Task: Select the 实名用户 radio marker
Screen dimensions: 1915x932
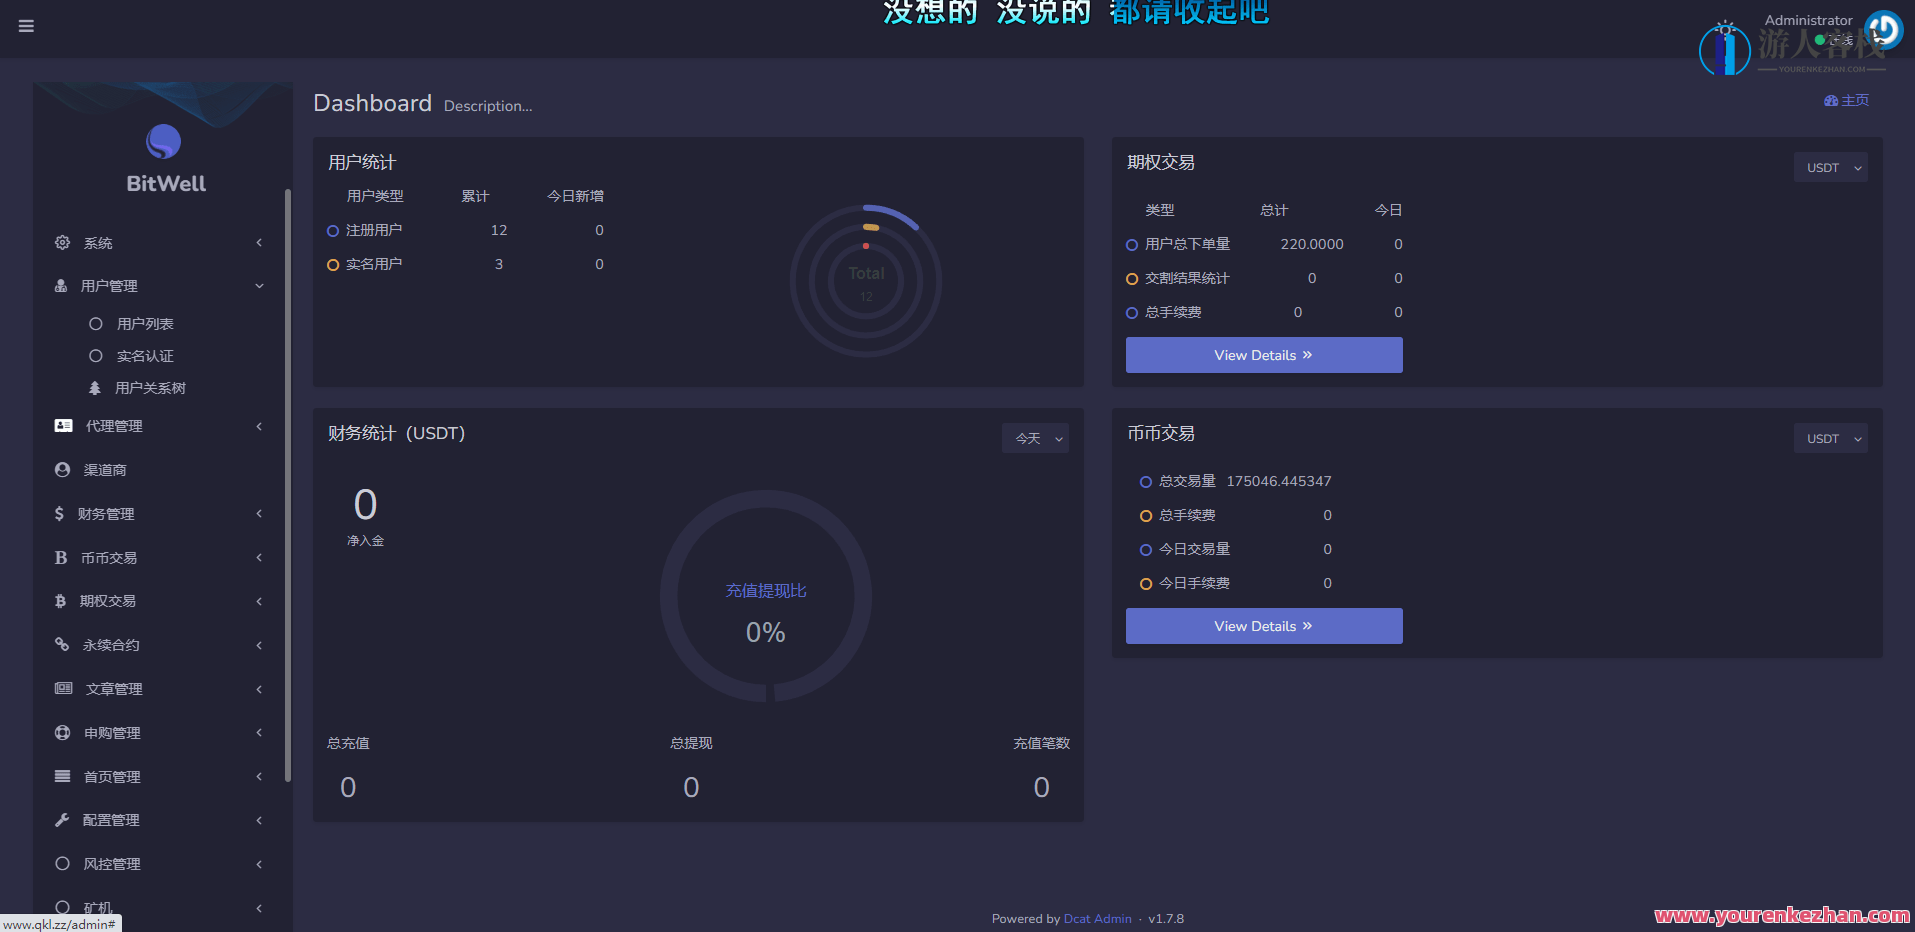Action: pyautogui.click(x=333, y=264)
